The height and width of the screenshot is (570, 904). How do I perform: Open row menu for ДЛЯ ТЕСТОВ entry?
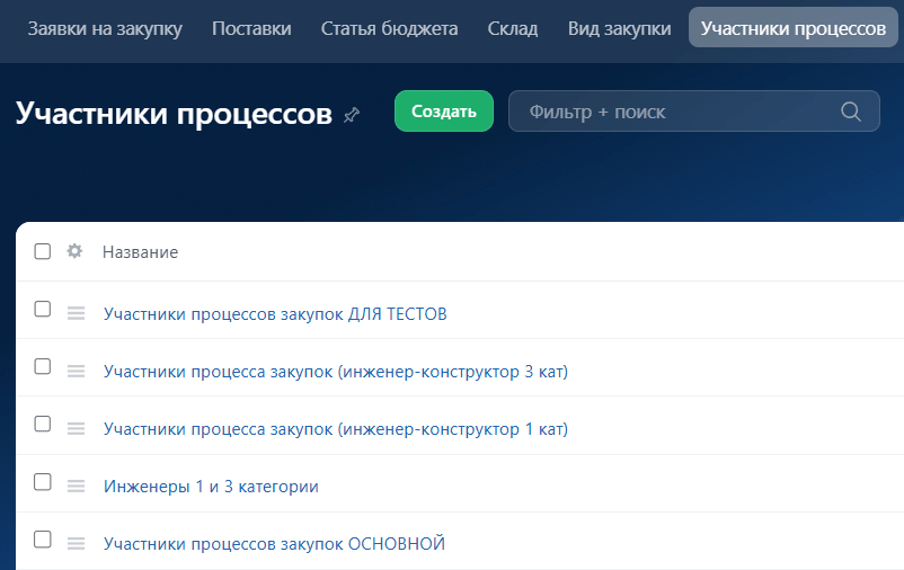(x=76, y=313)
